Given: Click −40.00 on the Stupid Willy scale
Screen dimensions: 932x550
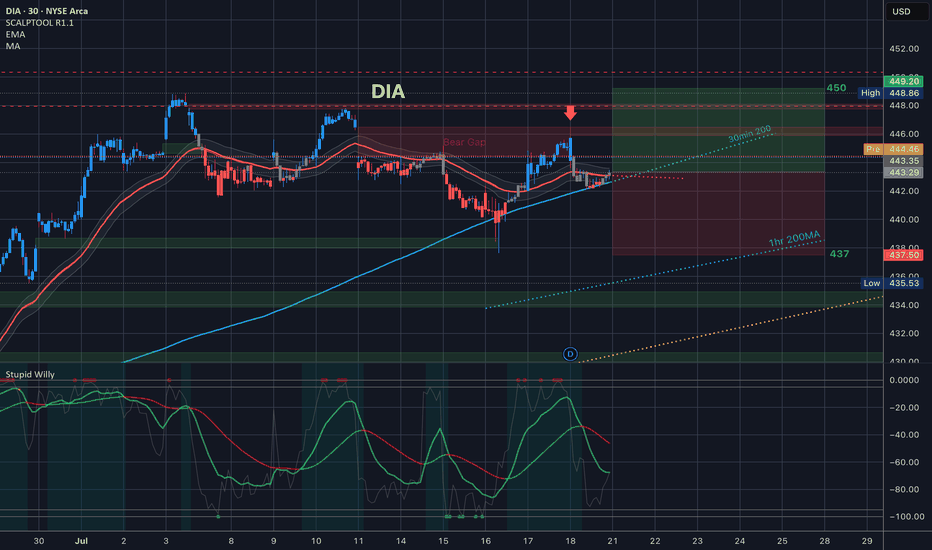Looking at the screenshot, I should pyautogui.click(x=904, y=435).
